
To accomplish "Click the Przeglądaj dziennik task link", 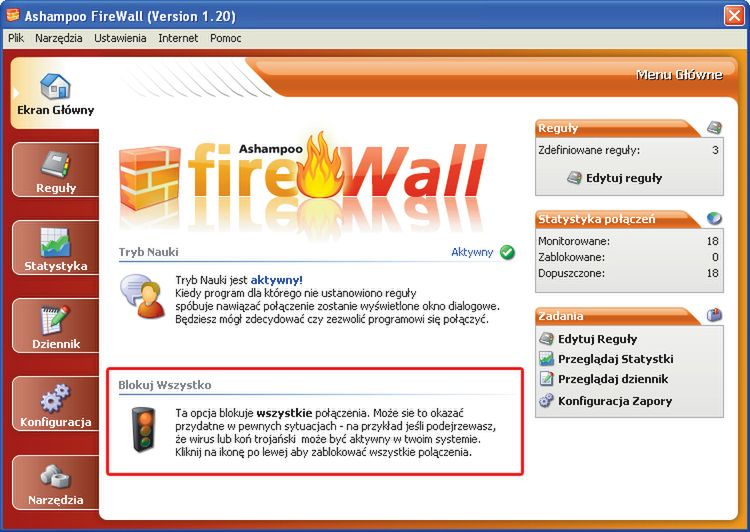I will point(604,379).
